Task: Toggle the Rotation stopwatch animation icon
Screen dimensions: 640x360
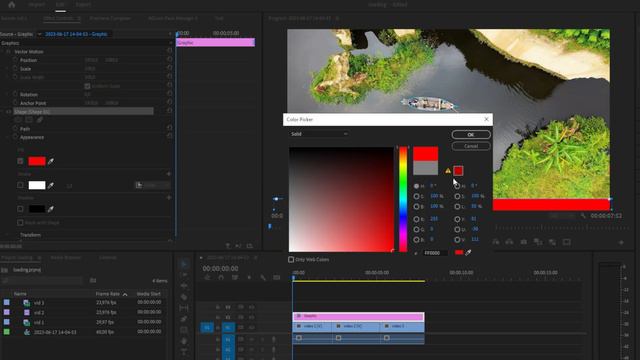Action: pos(15,94)
